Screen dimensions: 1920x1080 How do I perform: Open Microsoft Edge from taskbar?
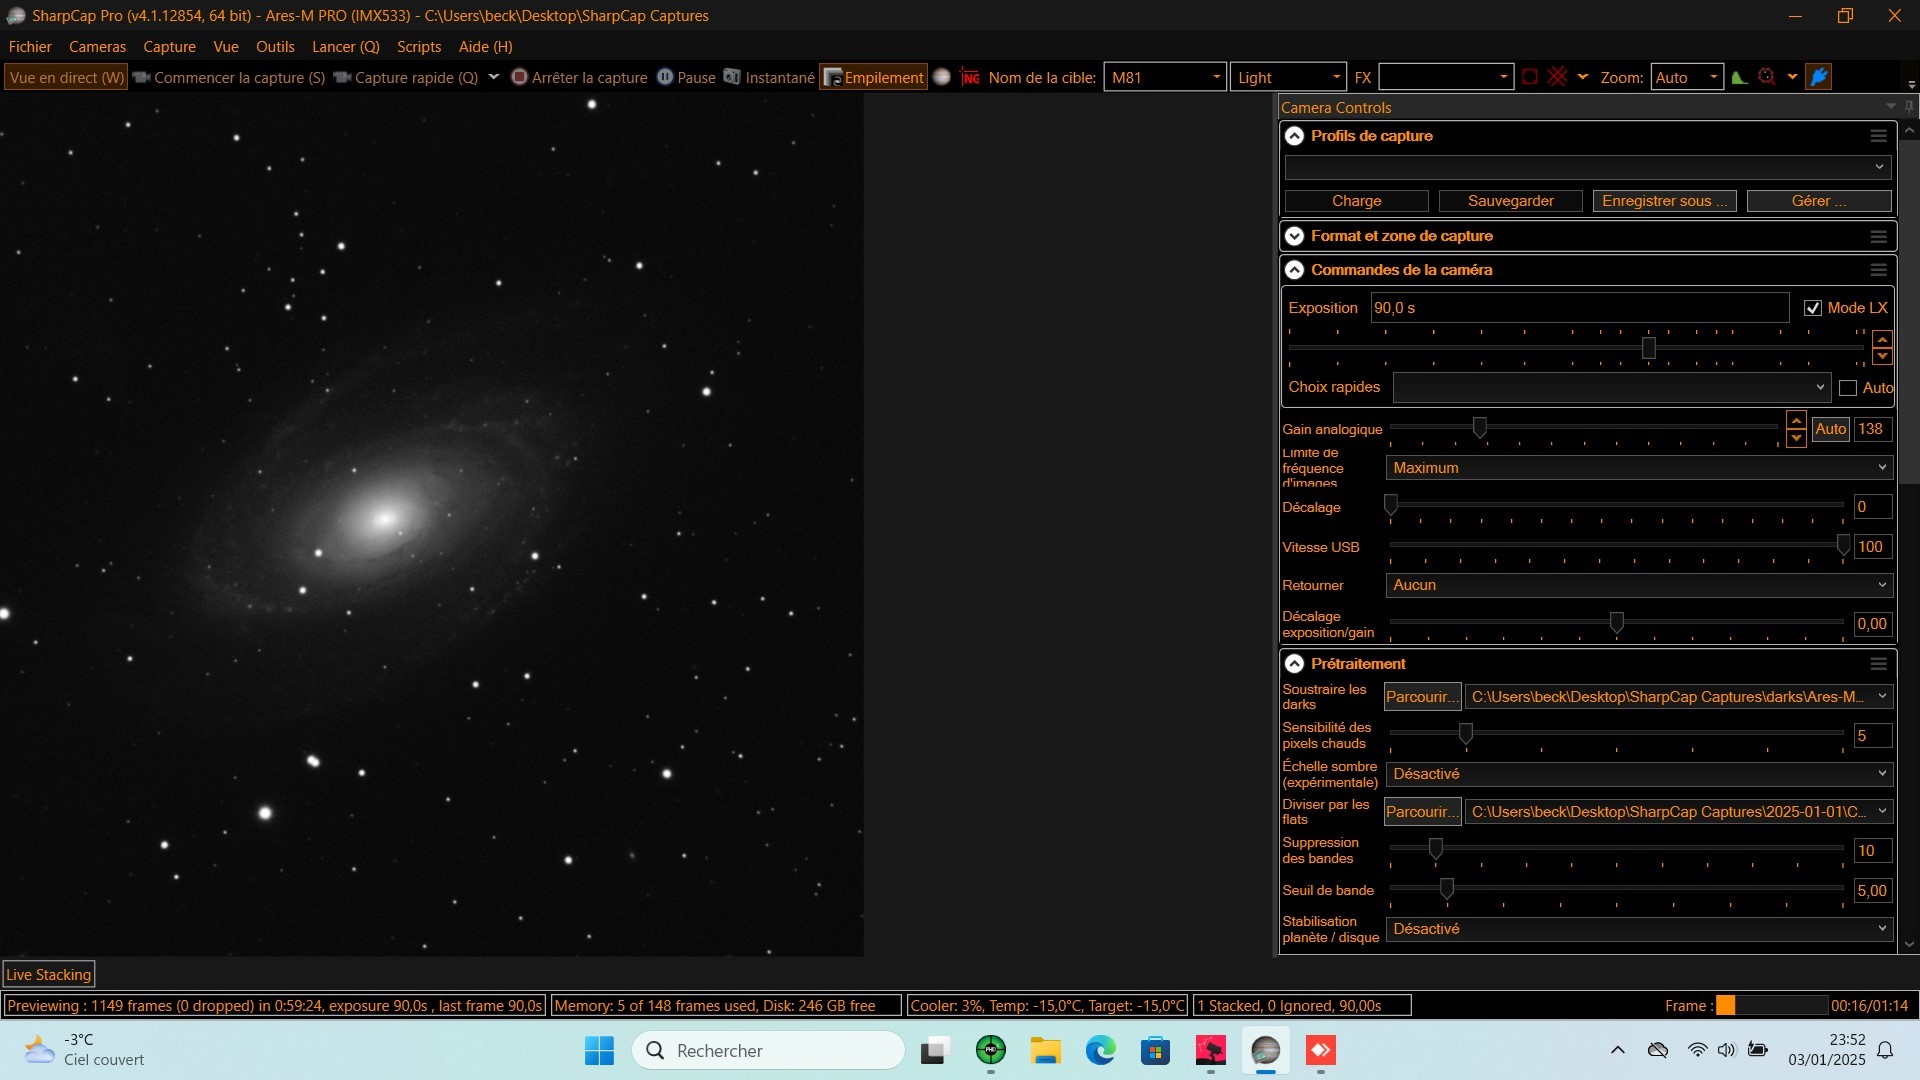click(1100, 1051)
